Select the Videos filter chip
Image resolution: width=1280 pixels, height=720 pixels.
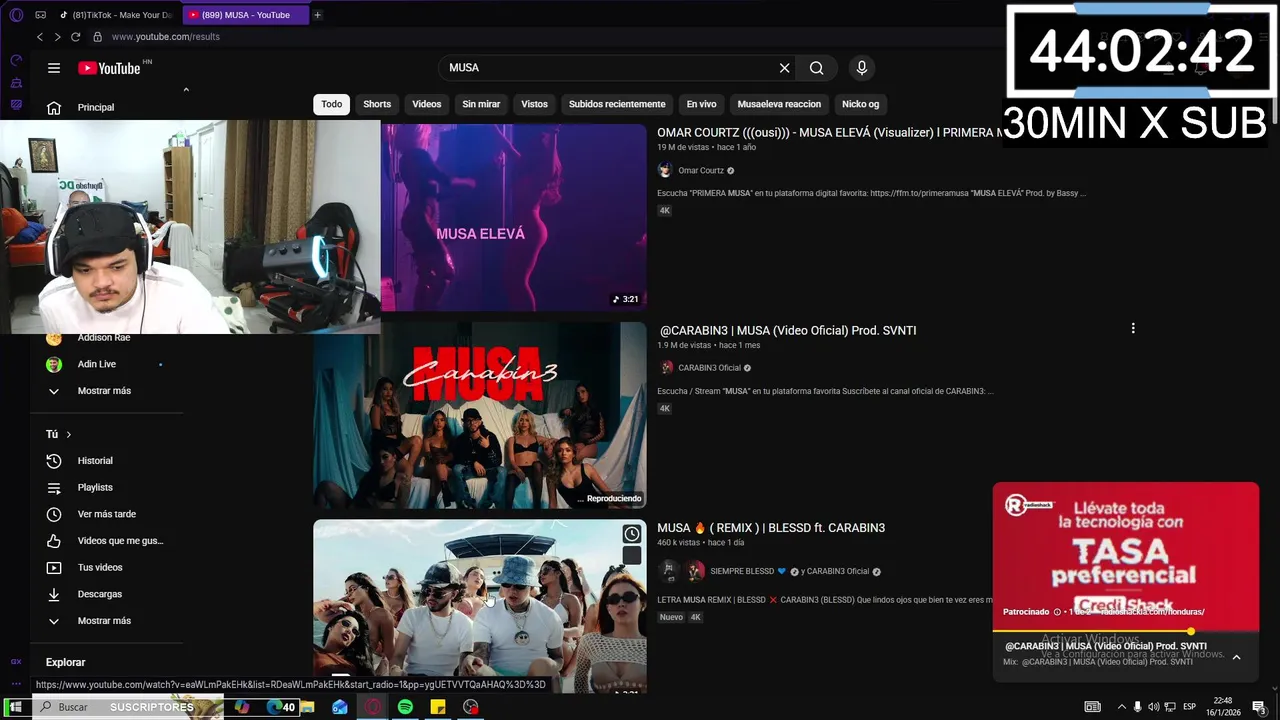pyautogui.click(x=427, y=104)
